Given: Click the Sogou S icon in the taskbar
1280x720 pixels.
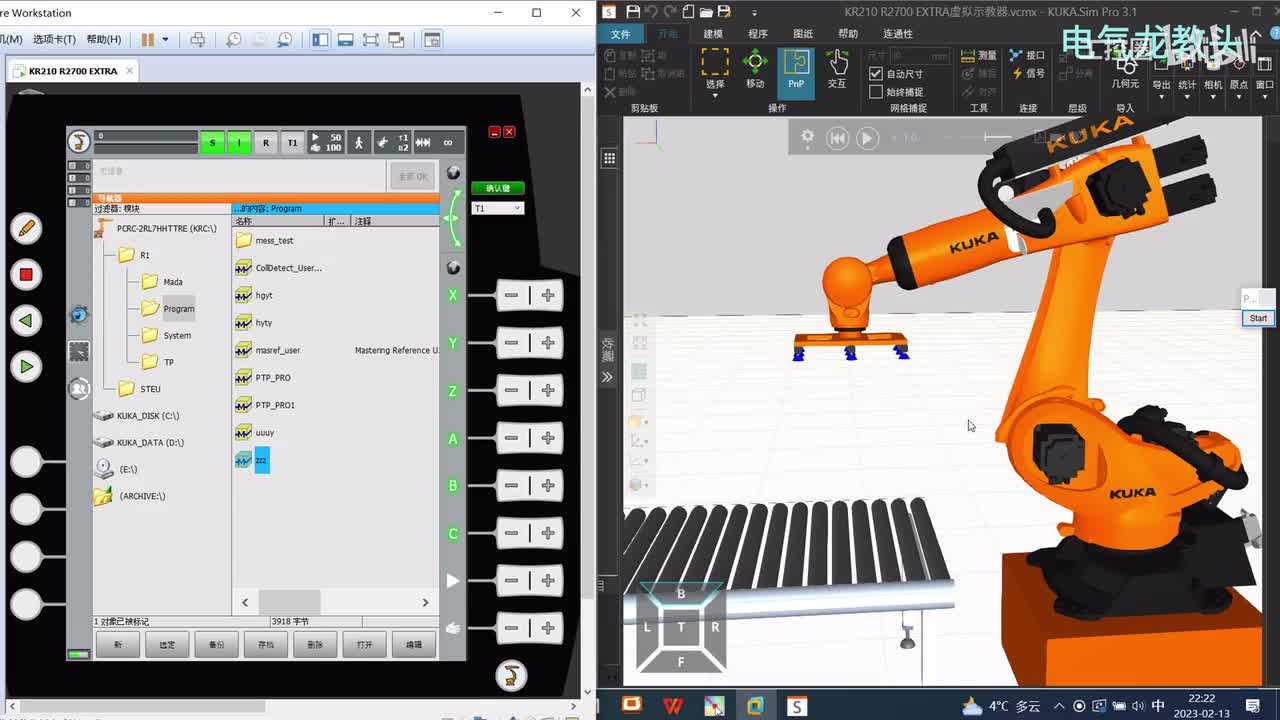Looking at the screenshot, I should coord(796,705).
